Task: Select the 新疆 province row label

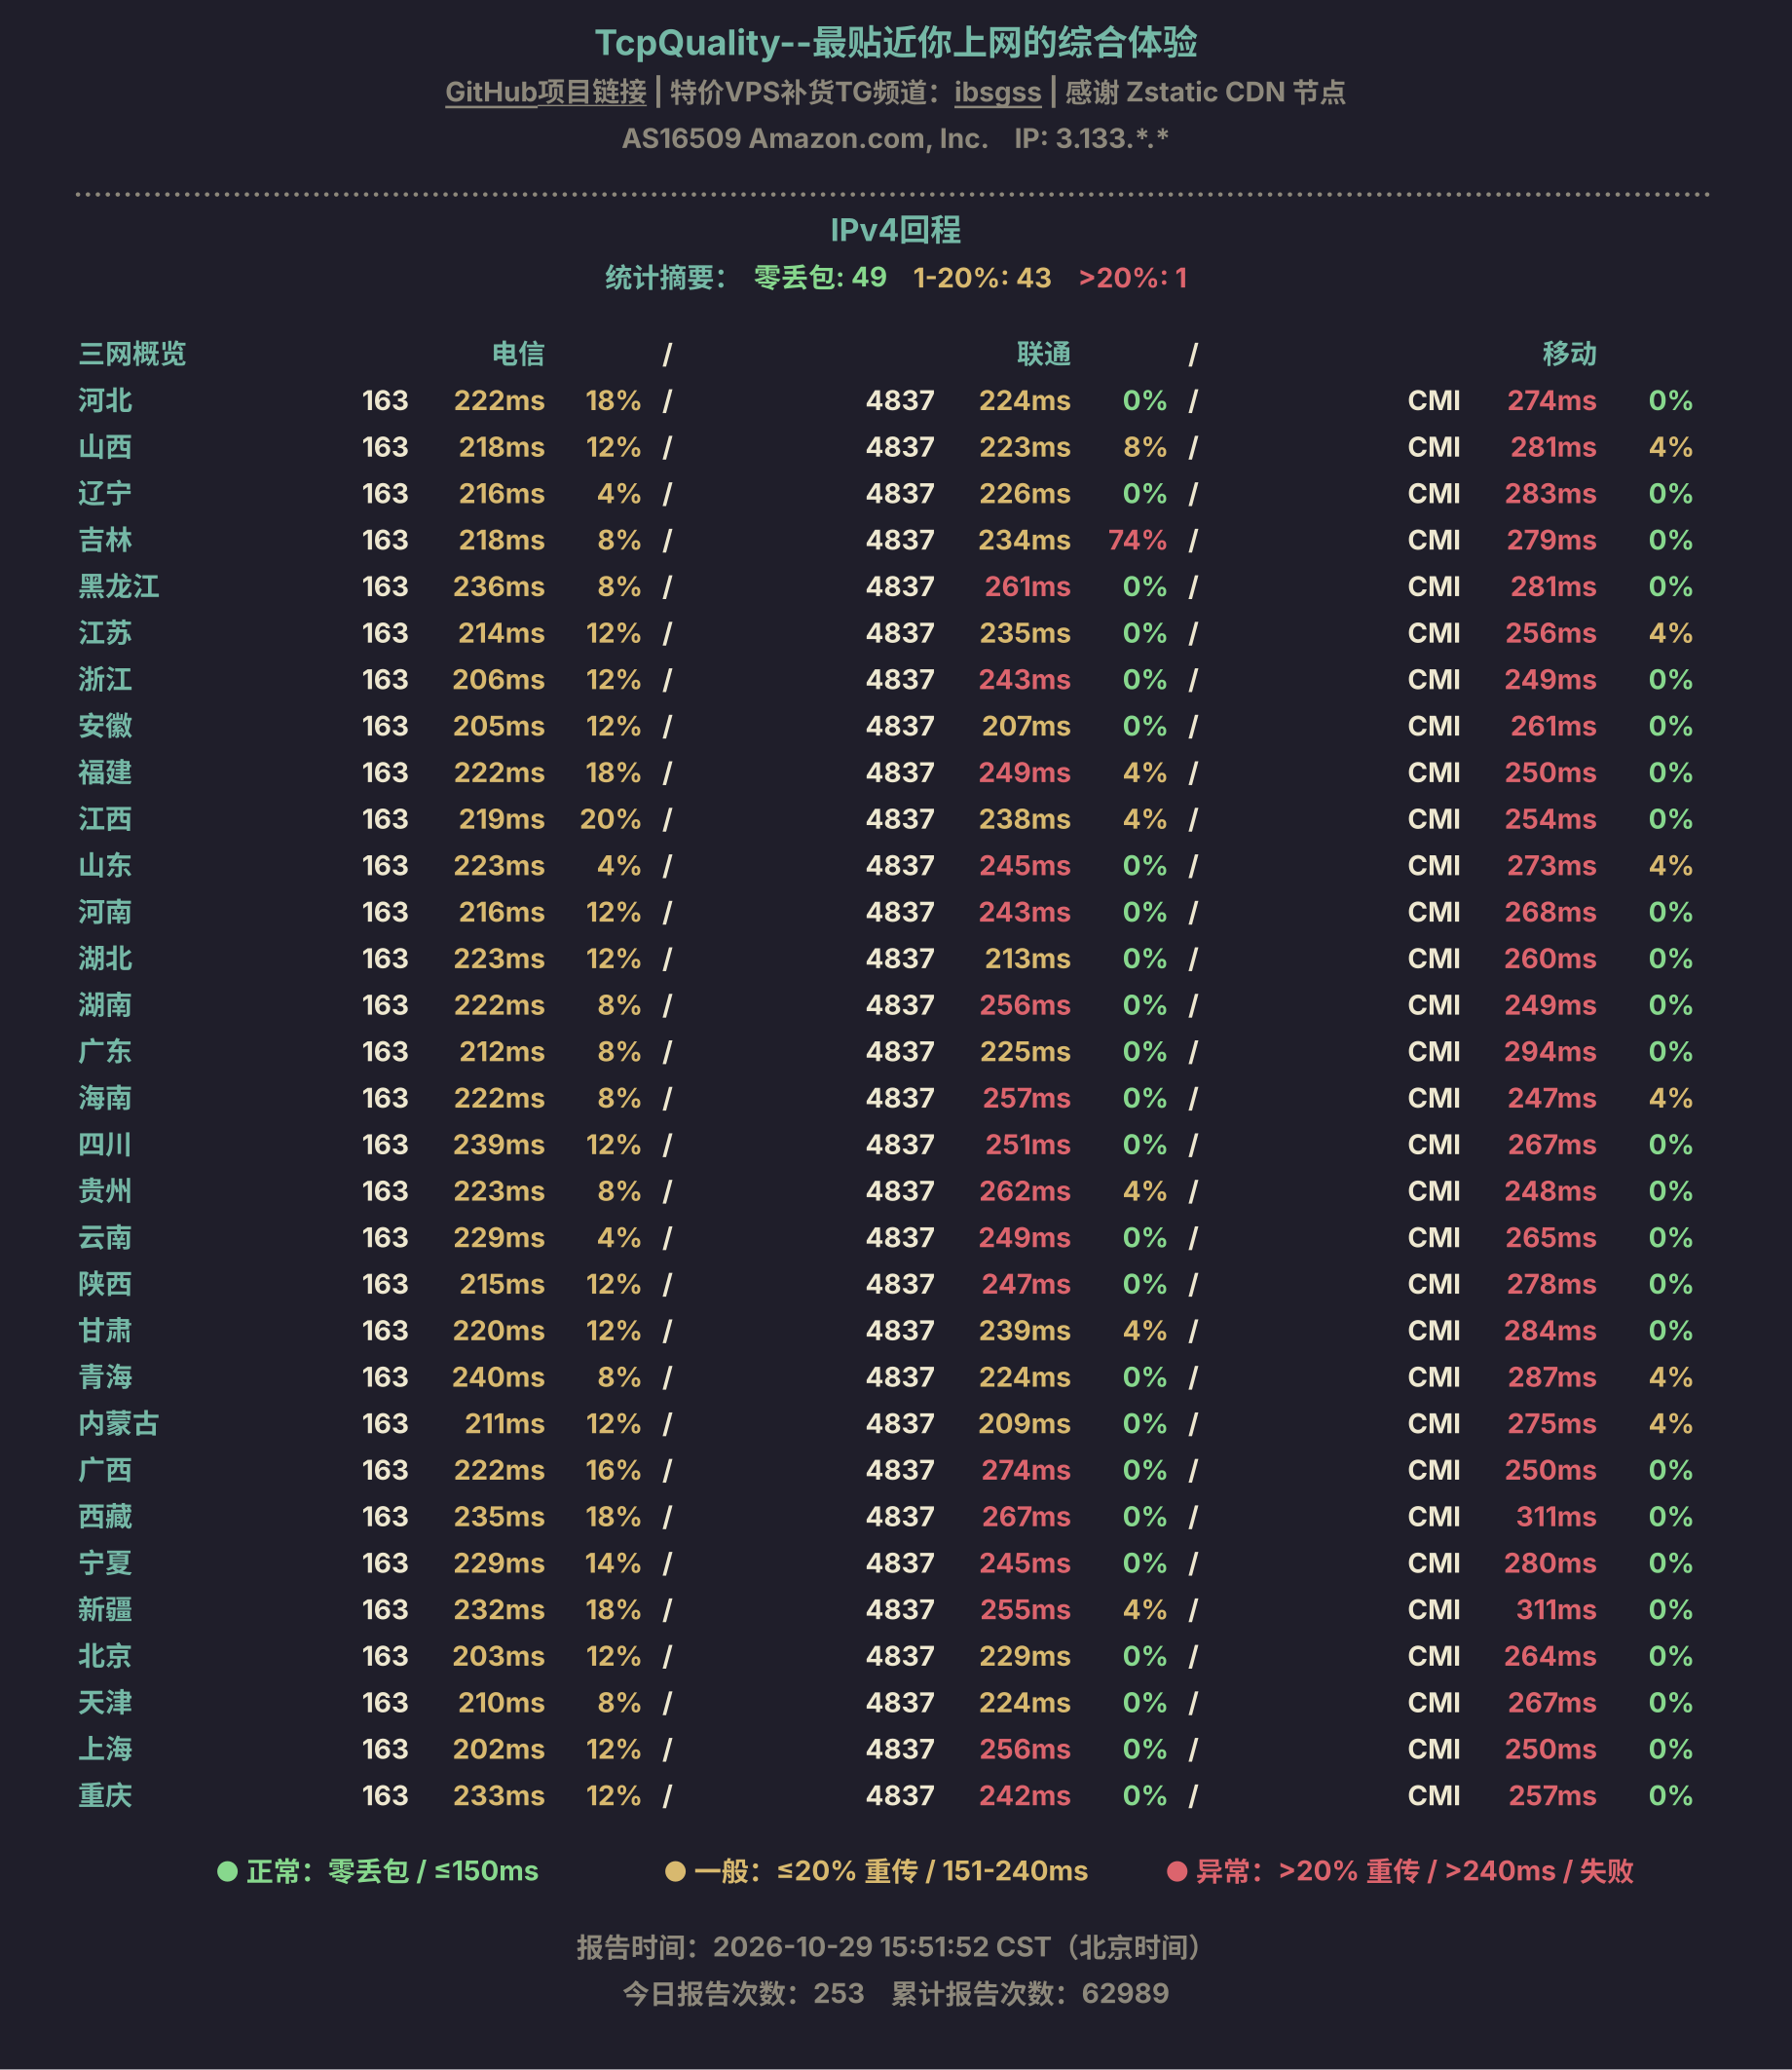Action: [x=105, y=1609]
